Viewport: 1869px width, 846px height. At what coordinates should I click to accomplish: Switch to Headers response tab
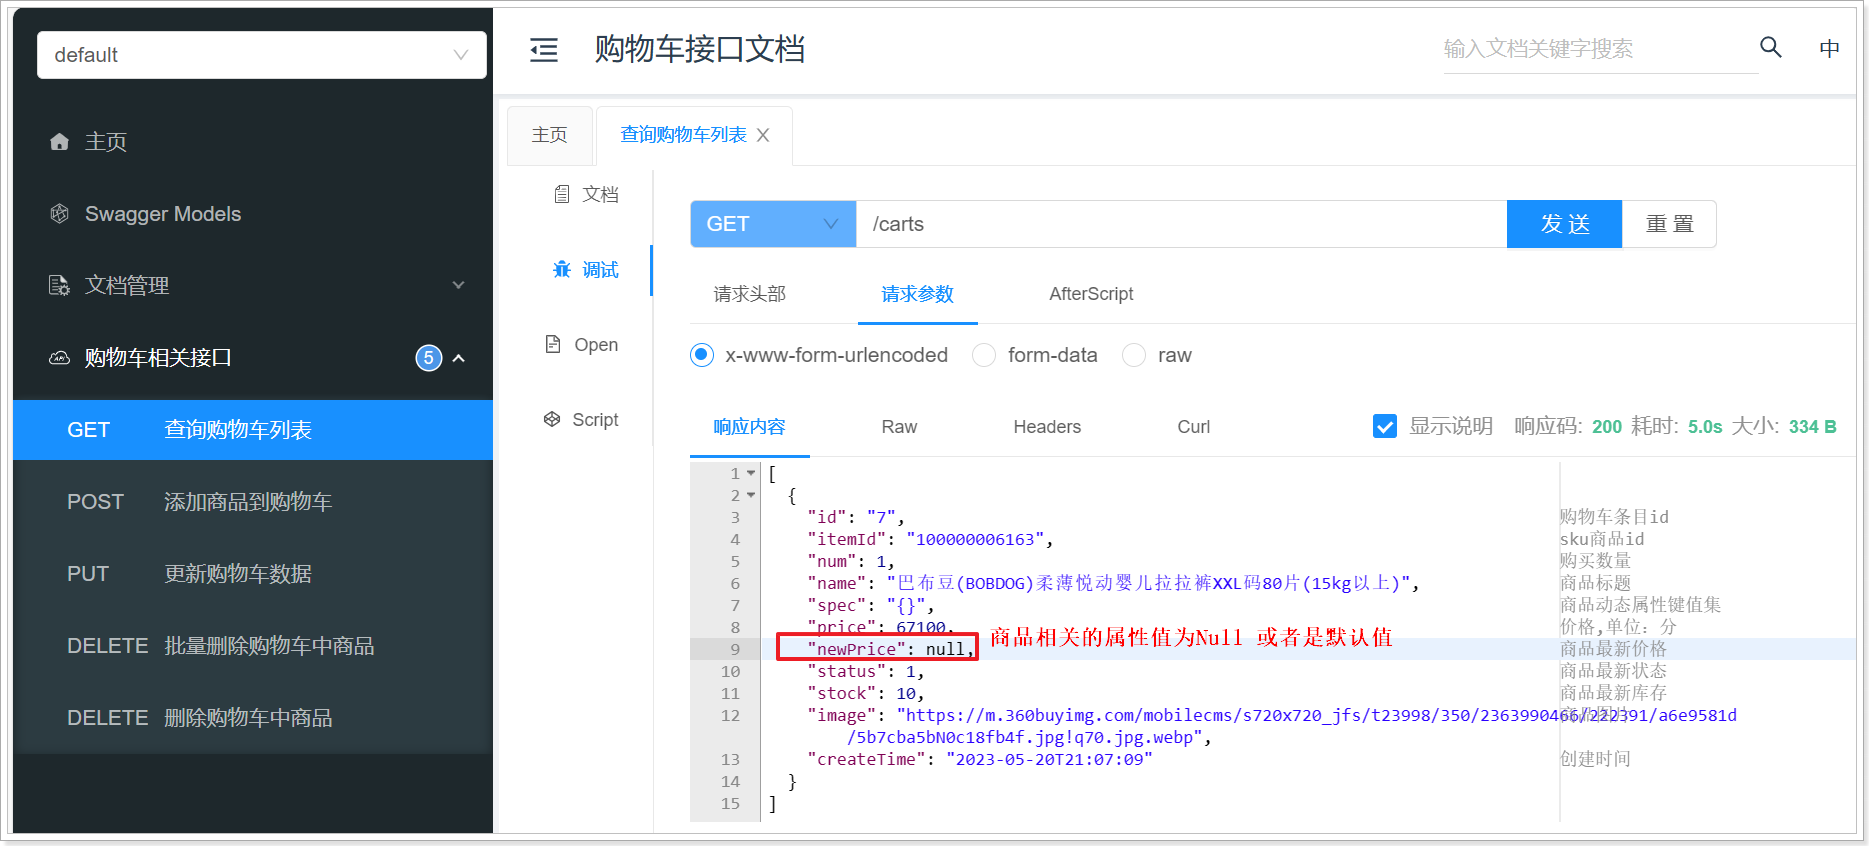[1047, 427]
